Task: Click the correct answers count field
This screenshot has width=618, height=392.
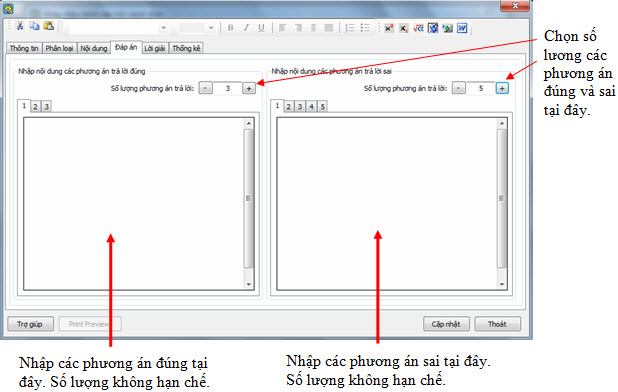Action: coord(227,88)
